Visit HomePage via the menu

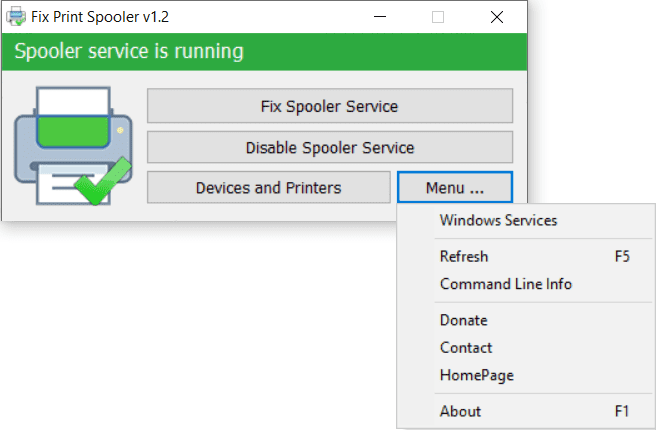(x=476, y=375)
